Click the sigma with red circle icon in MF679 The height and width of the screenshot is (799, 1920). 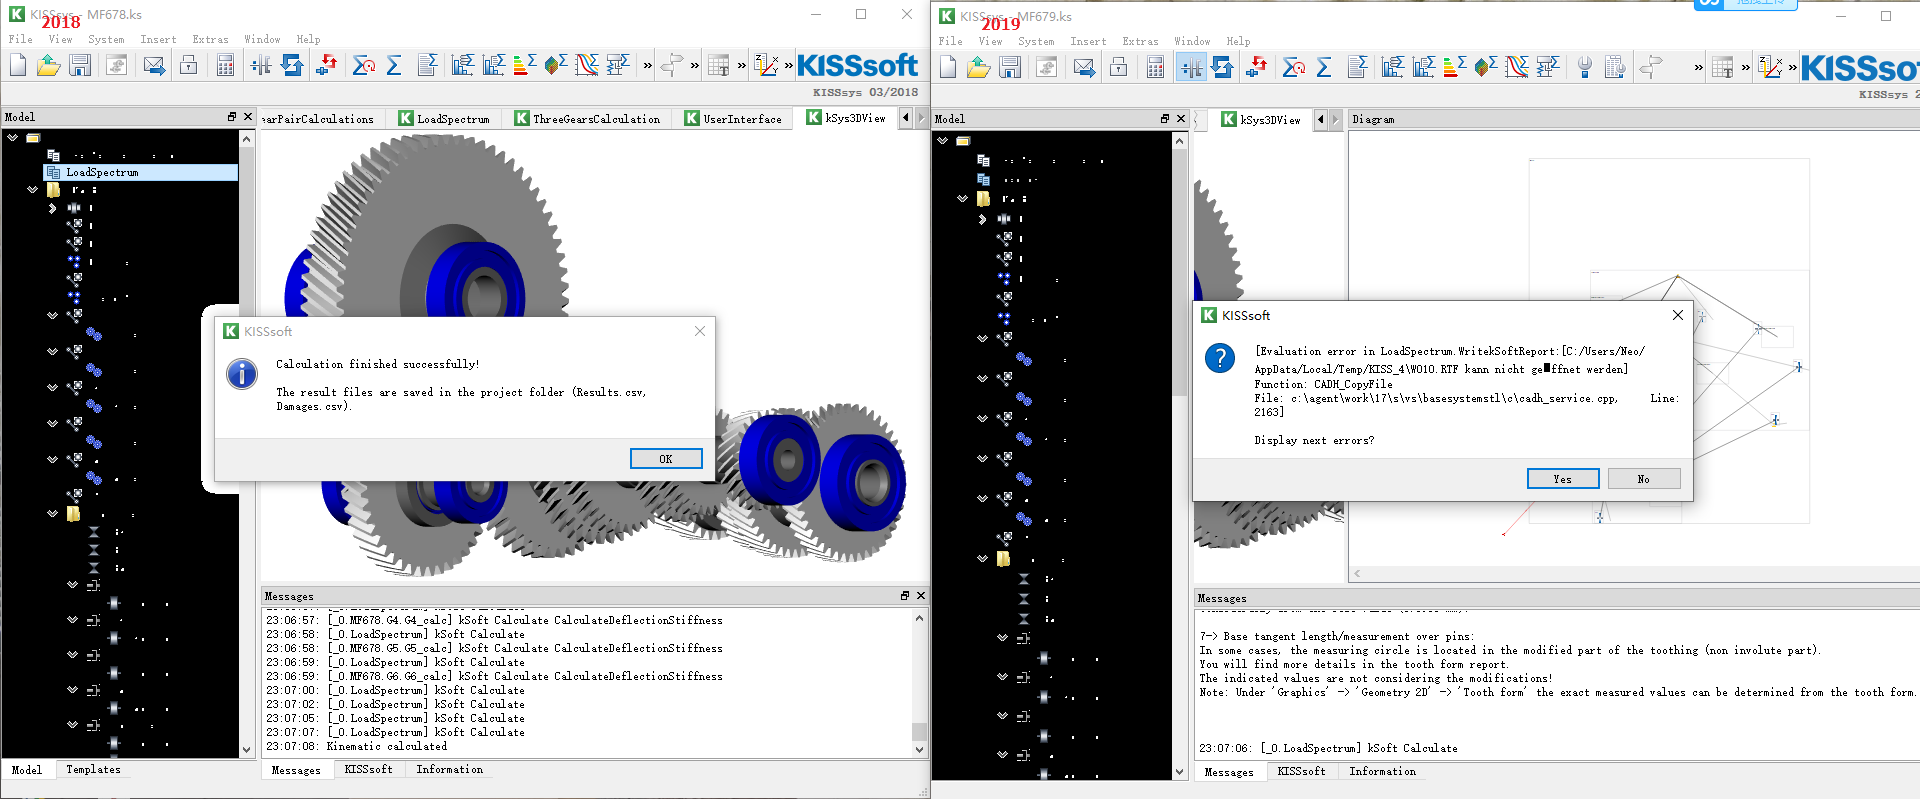click(1293, 68)
